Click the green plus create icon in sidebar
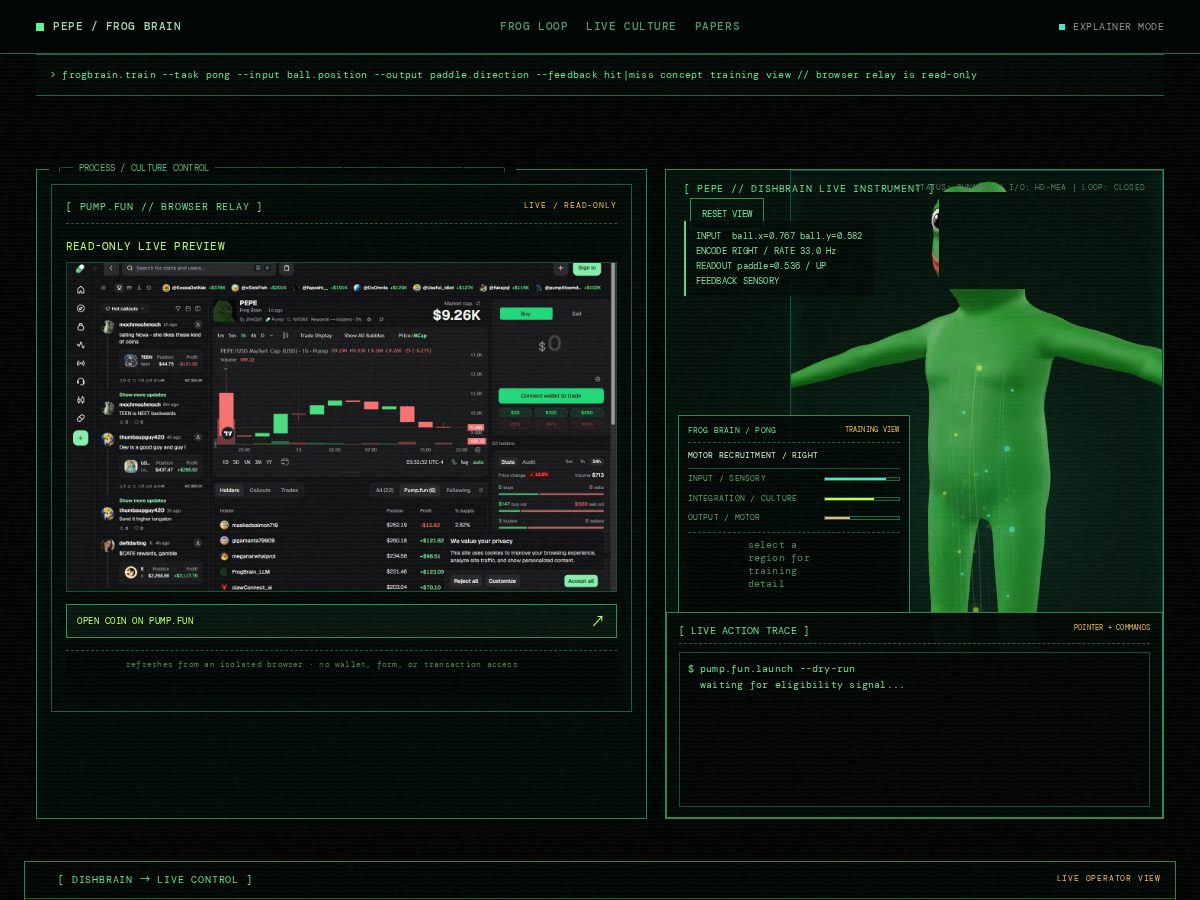This screenshot has height=900, width=1200. pos(81,438)
